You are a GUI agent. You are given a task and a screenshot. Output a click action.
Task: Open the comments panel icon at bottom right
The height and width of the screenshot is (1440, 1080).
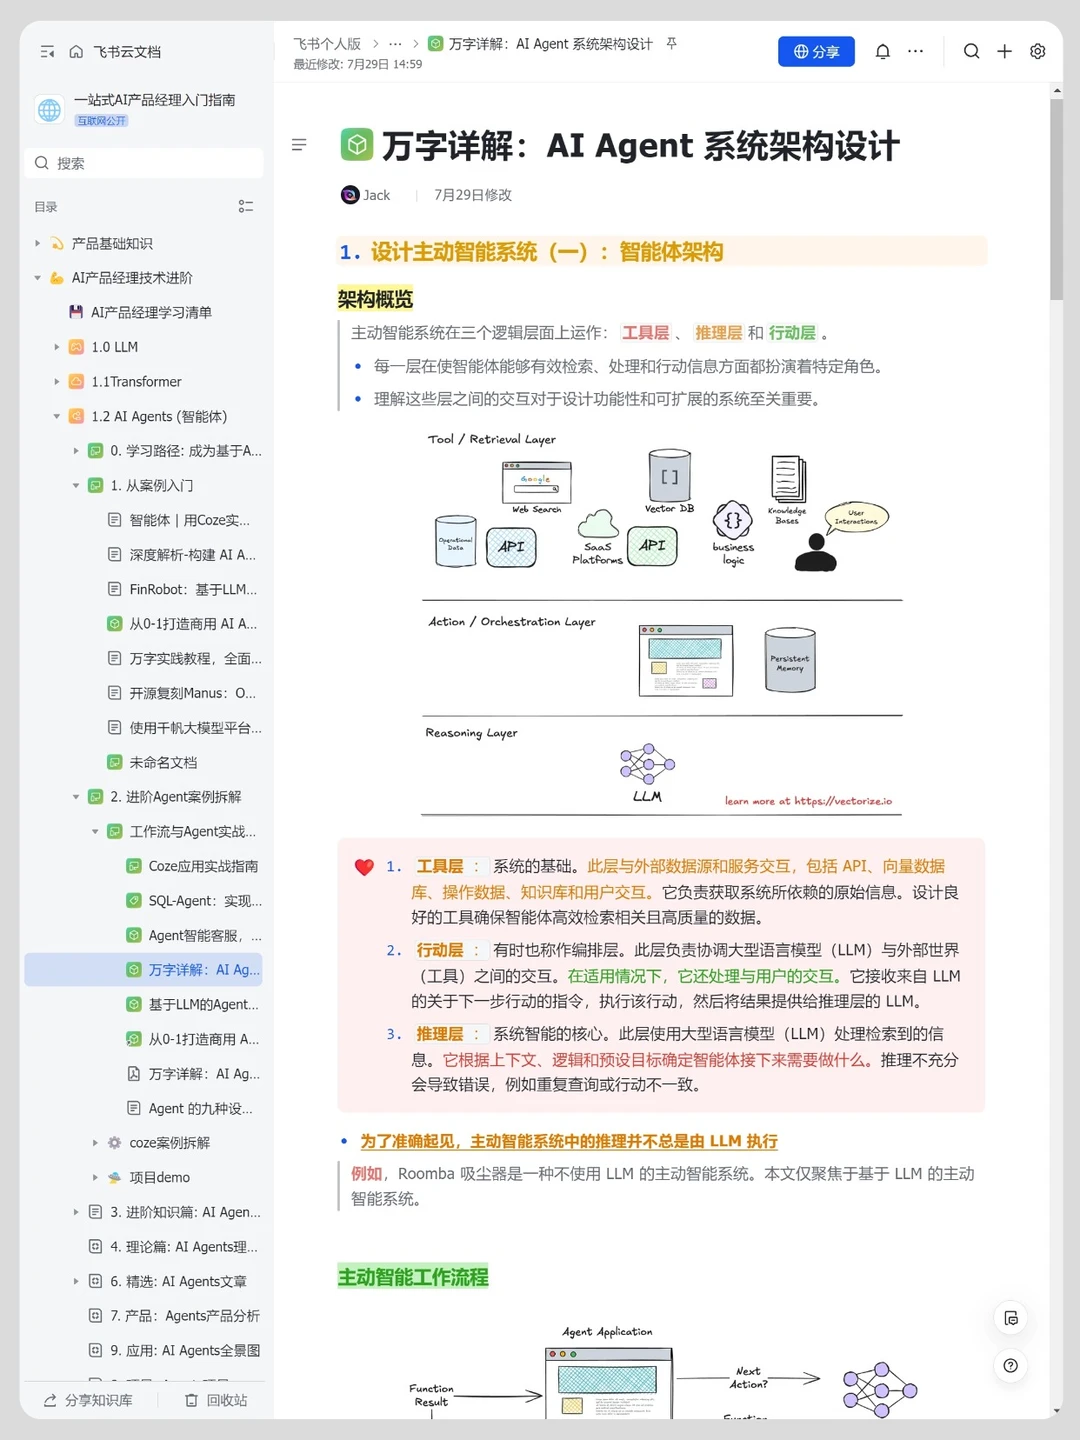pos(1011,1318)
